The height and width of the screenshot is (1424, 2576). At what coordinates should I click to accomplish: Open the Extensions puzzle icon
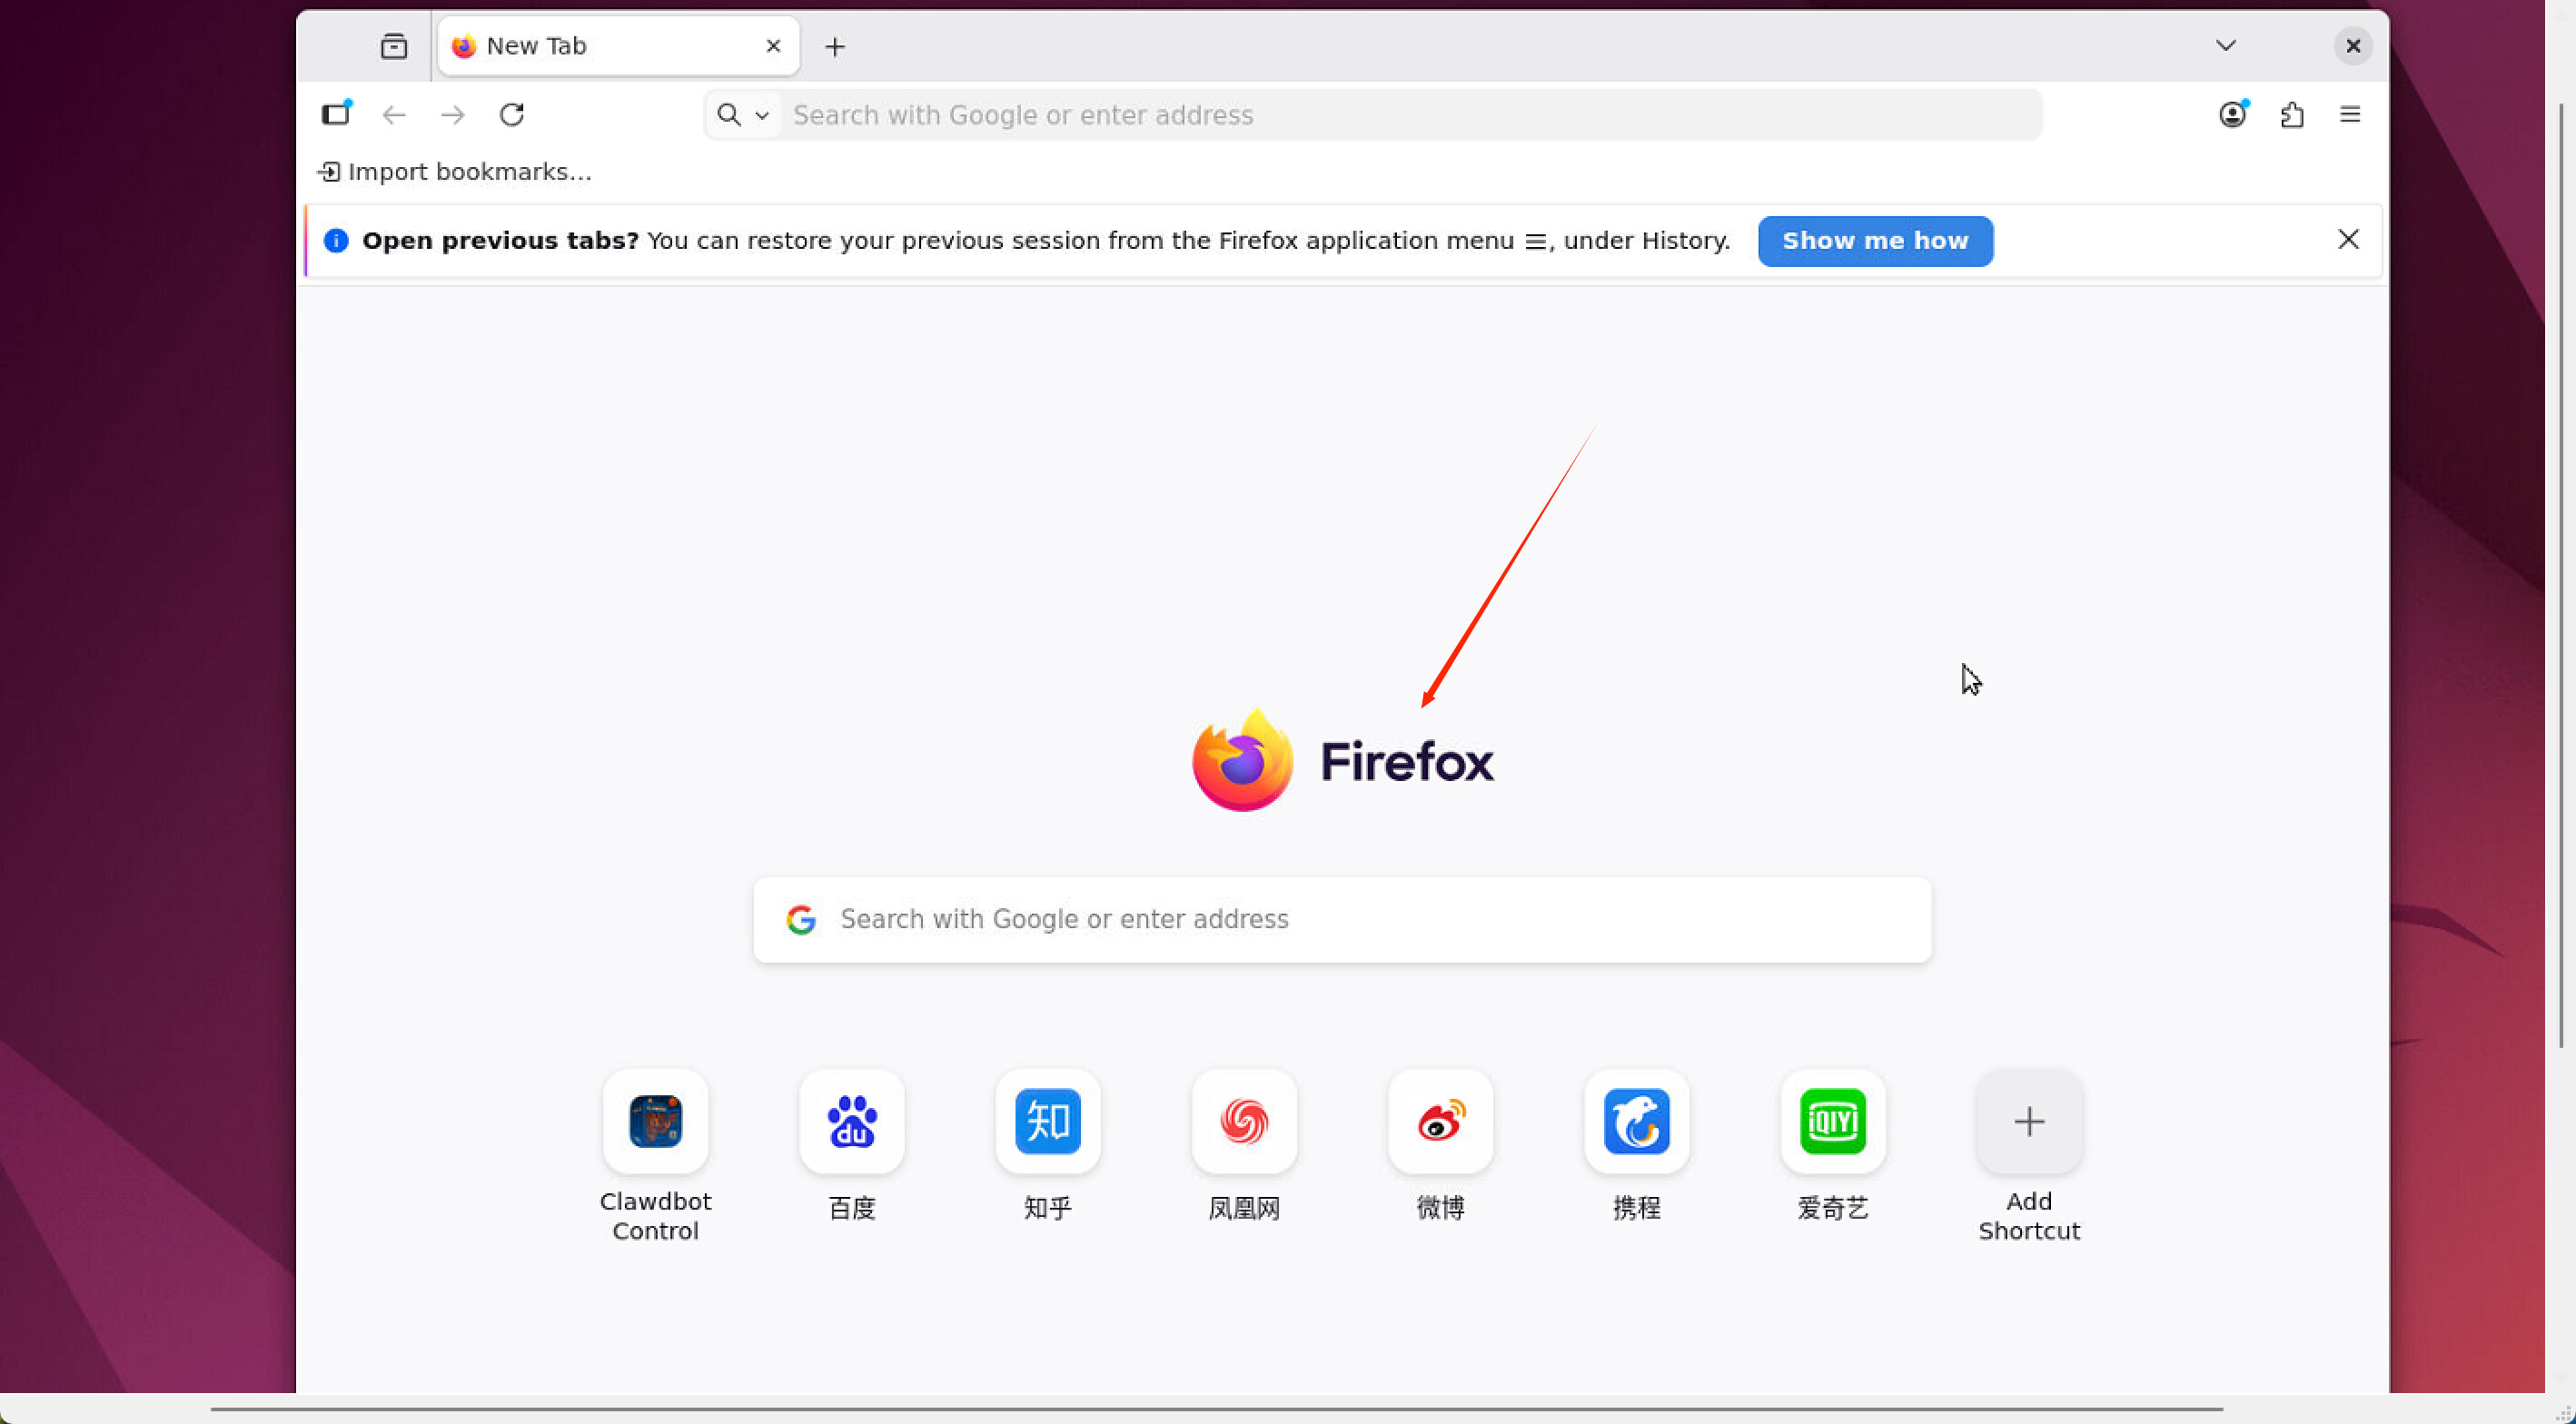(x=2292, y=115)
